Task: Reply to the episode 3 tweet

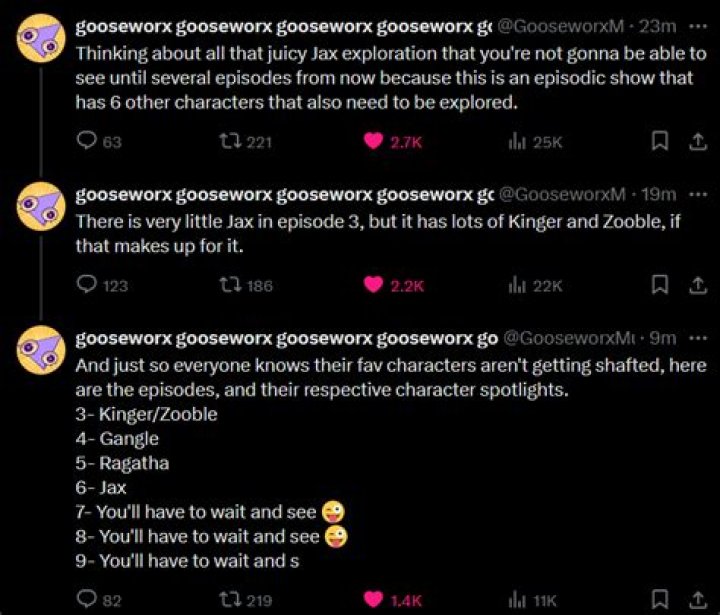Action: point(86,285)
